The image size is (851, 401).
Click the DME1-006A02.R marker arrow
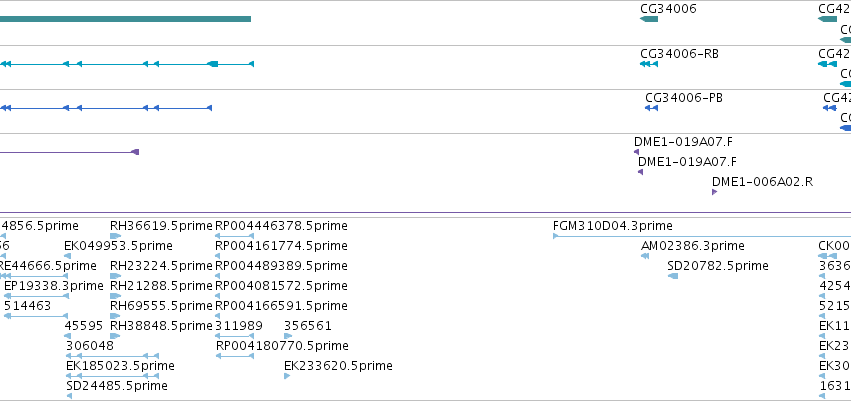[715, 192]
